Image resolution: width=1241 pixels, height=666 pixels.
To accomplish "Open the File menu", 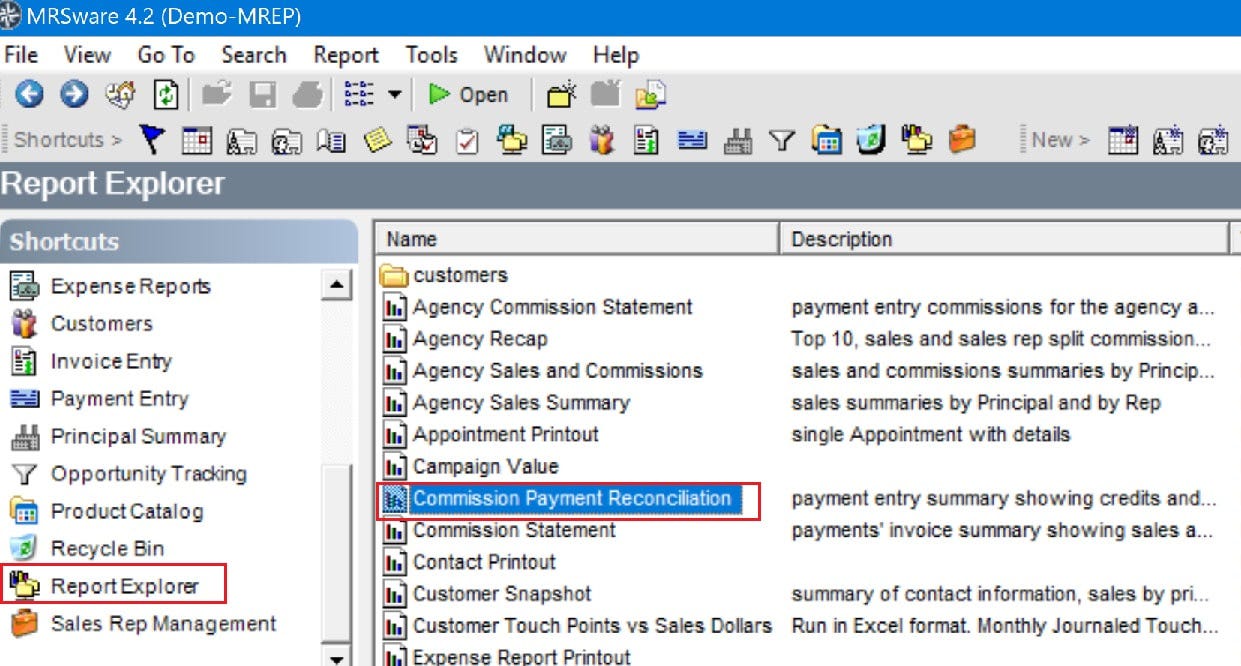I will pos(21,55).
